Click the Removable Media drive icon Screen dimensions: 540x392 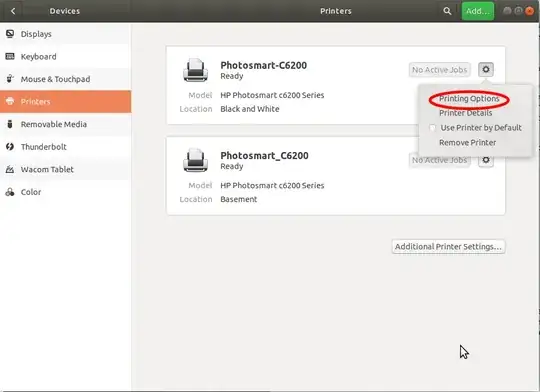pos(10,124)
